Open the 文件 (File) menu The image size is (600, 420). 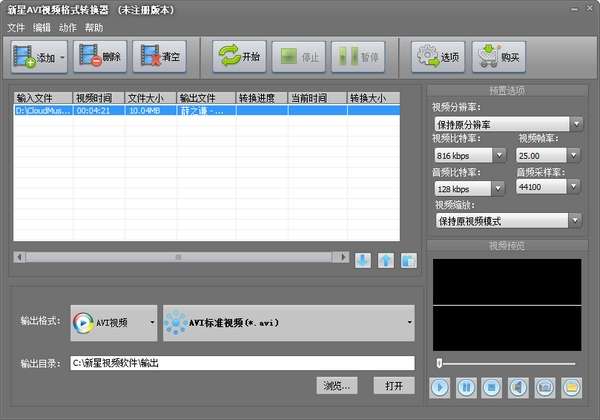(16, 27)
